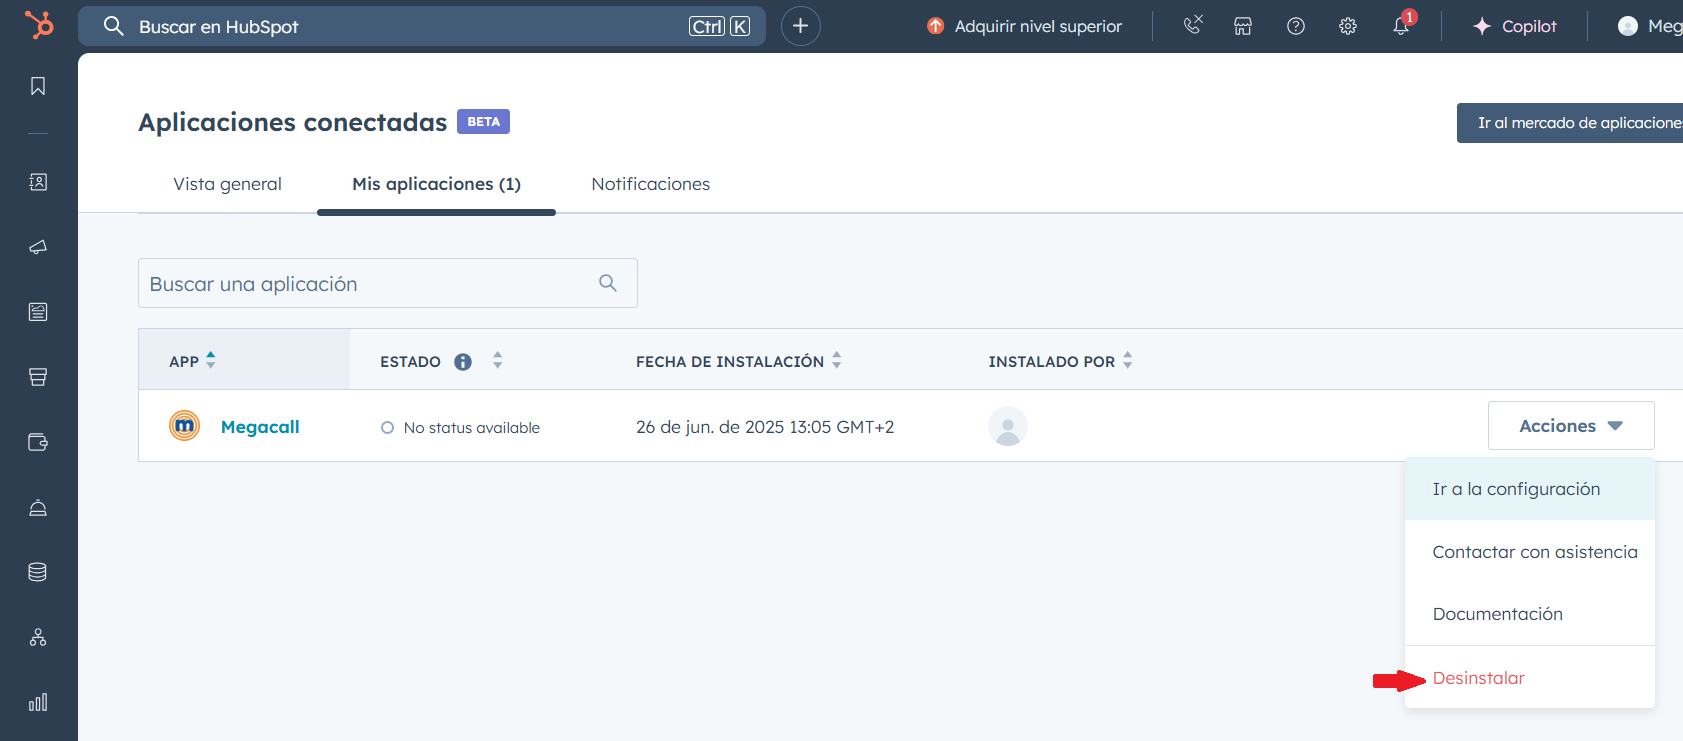Open the Automation workflows sidebar icon
The height and width of the screenshot is (741, 1683).
click(x=38, y=637)
